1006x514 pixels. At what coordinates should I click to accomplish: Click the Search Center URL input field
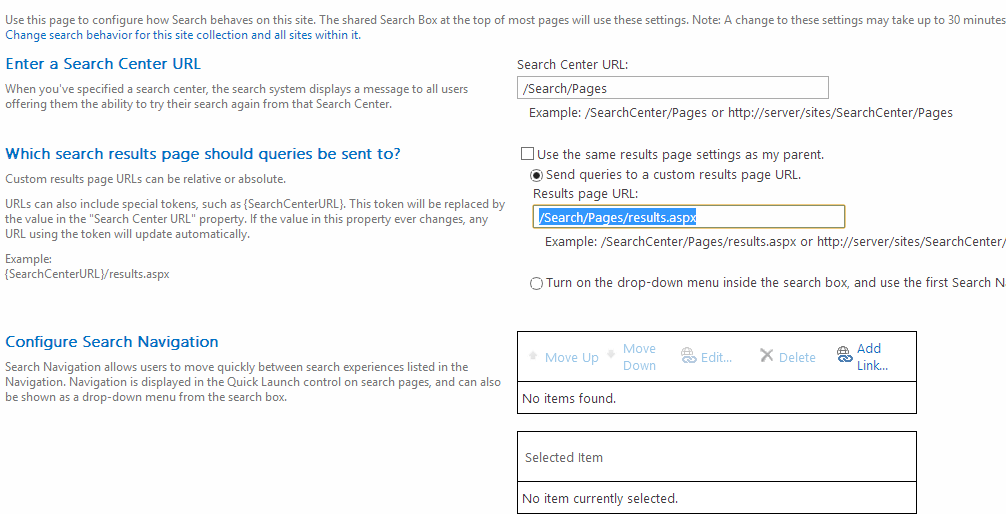(672, 88)
